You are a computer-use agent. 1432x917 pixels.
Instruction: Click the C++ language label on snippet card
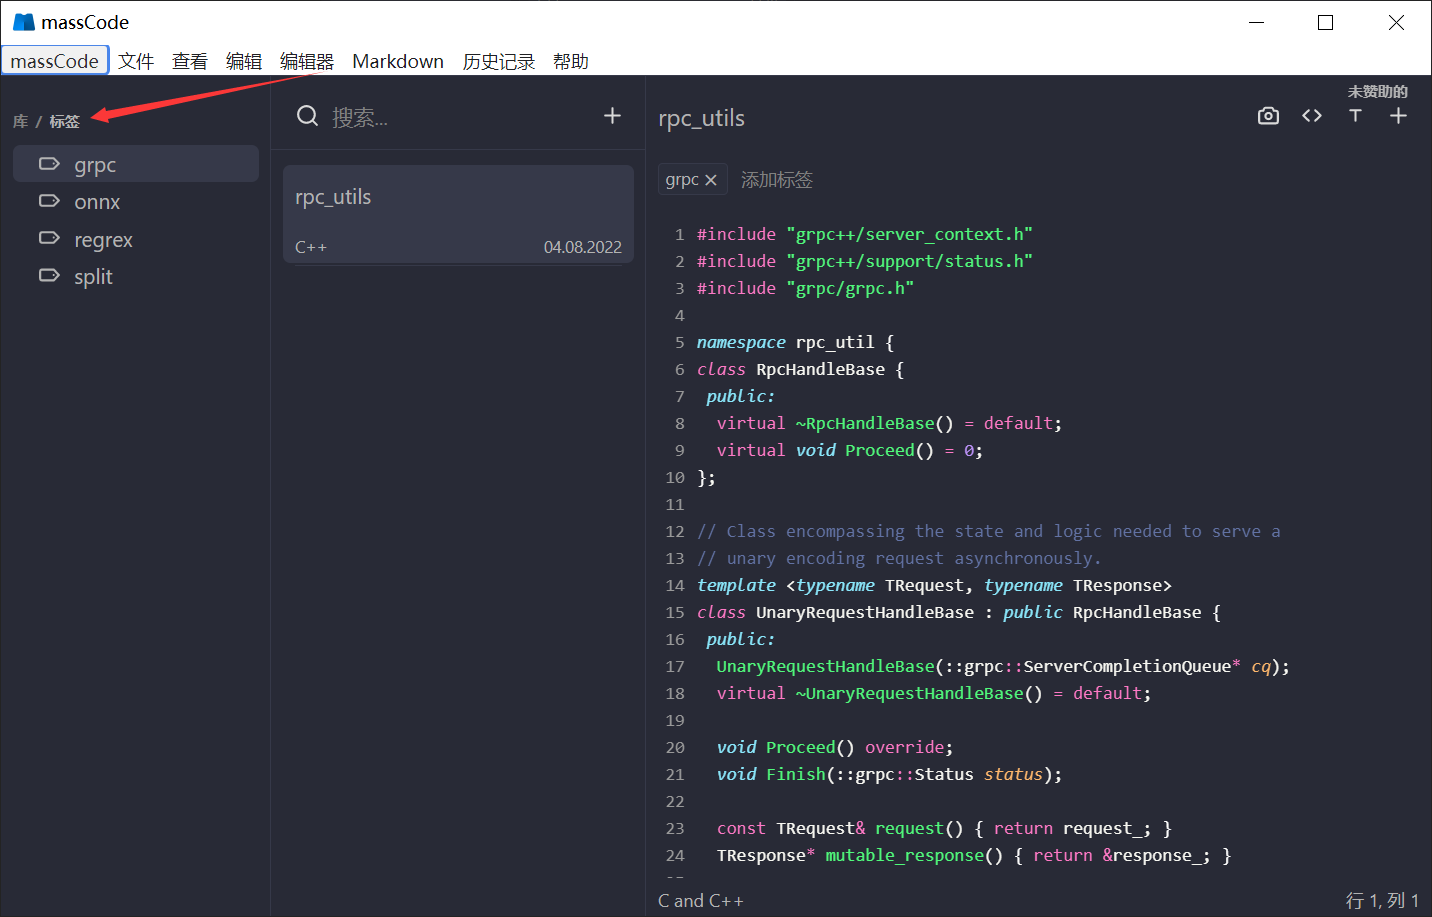pos(311,247)
